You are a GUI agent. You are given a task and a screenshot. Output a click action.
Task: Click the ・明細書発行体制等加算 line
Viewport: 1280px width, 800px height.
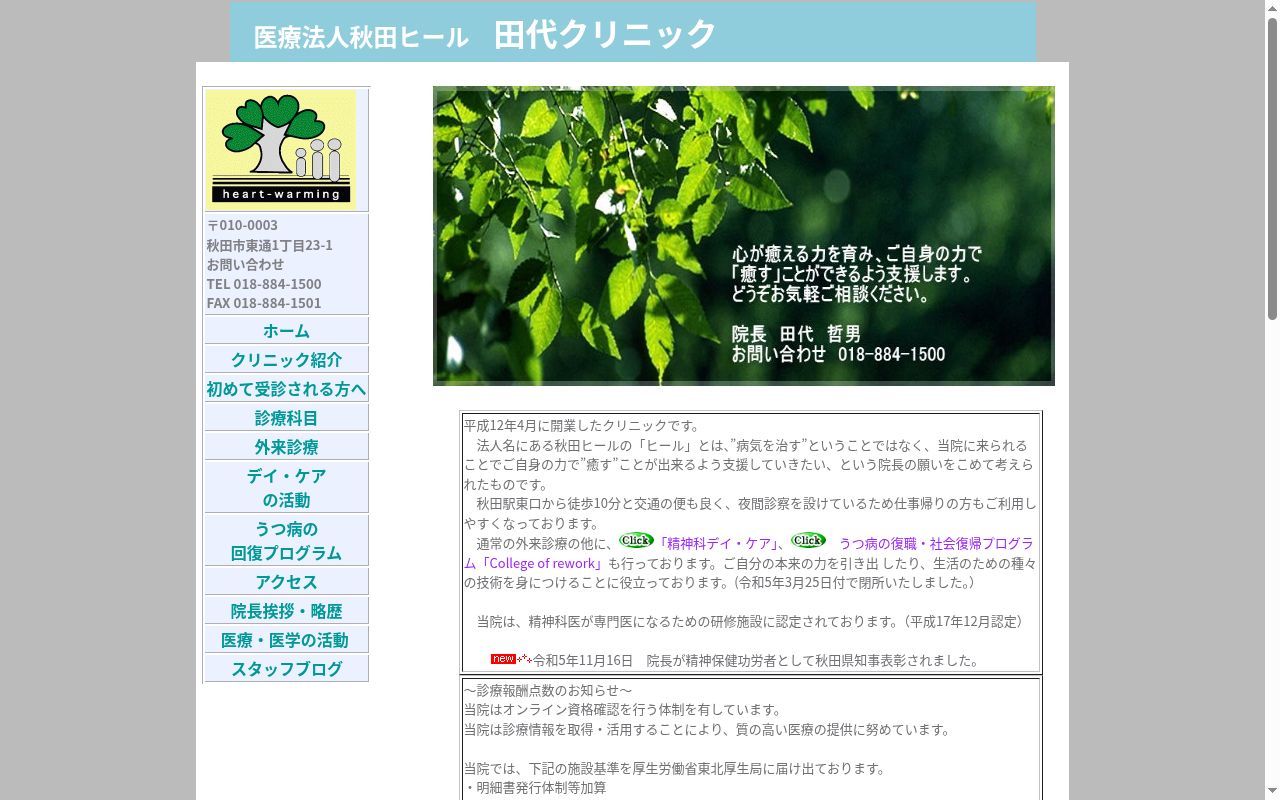point(535,788)
